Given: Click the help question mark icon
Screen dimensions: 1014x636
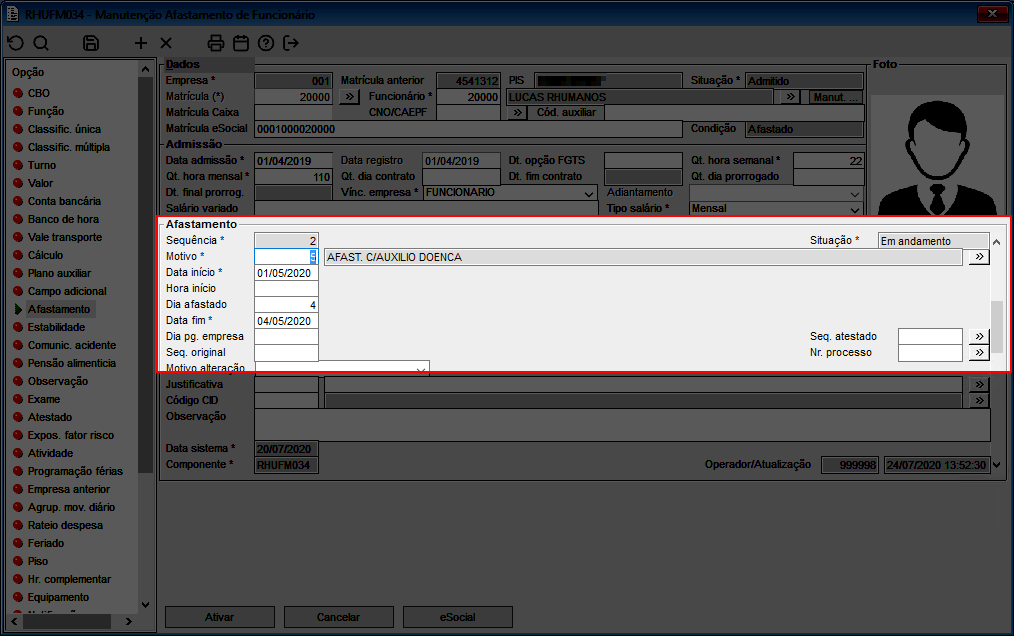Looking at the screenshot, I should click(x=266, y=43).
